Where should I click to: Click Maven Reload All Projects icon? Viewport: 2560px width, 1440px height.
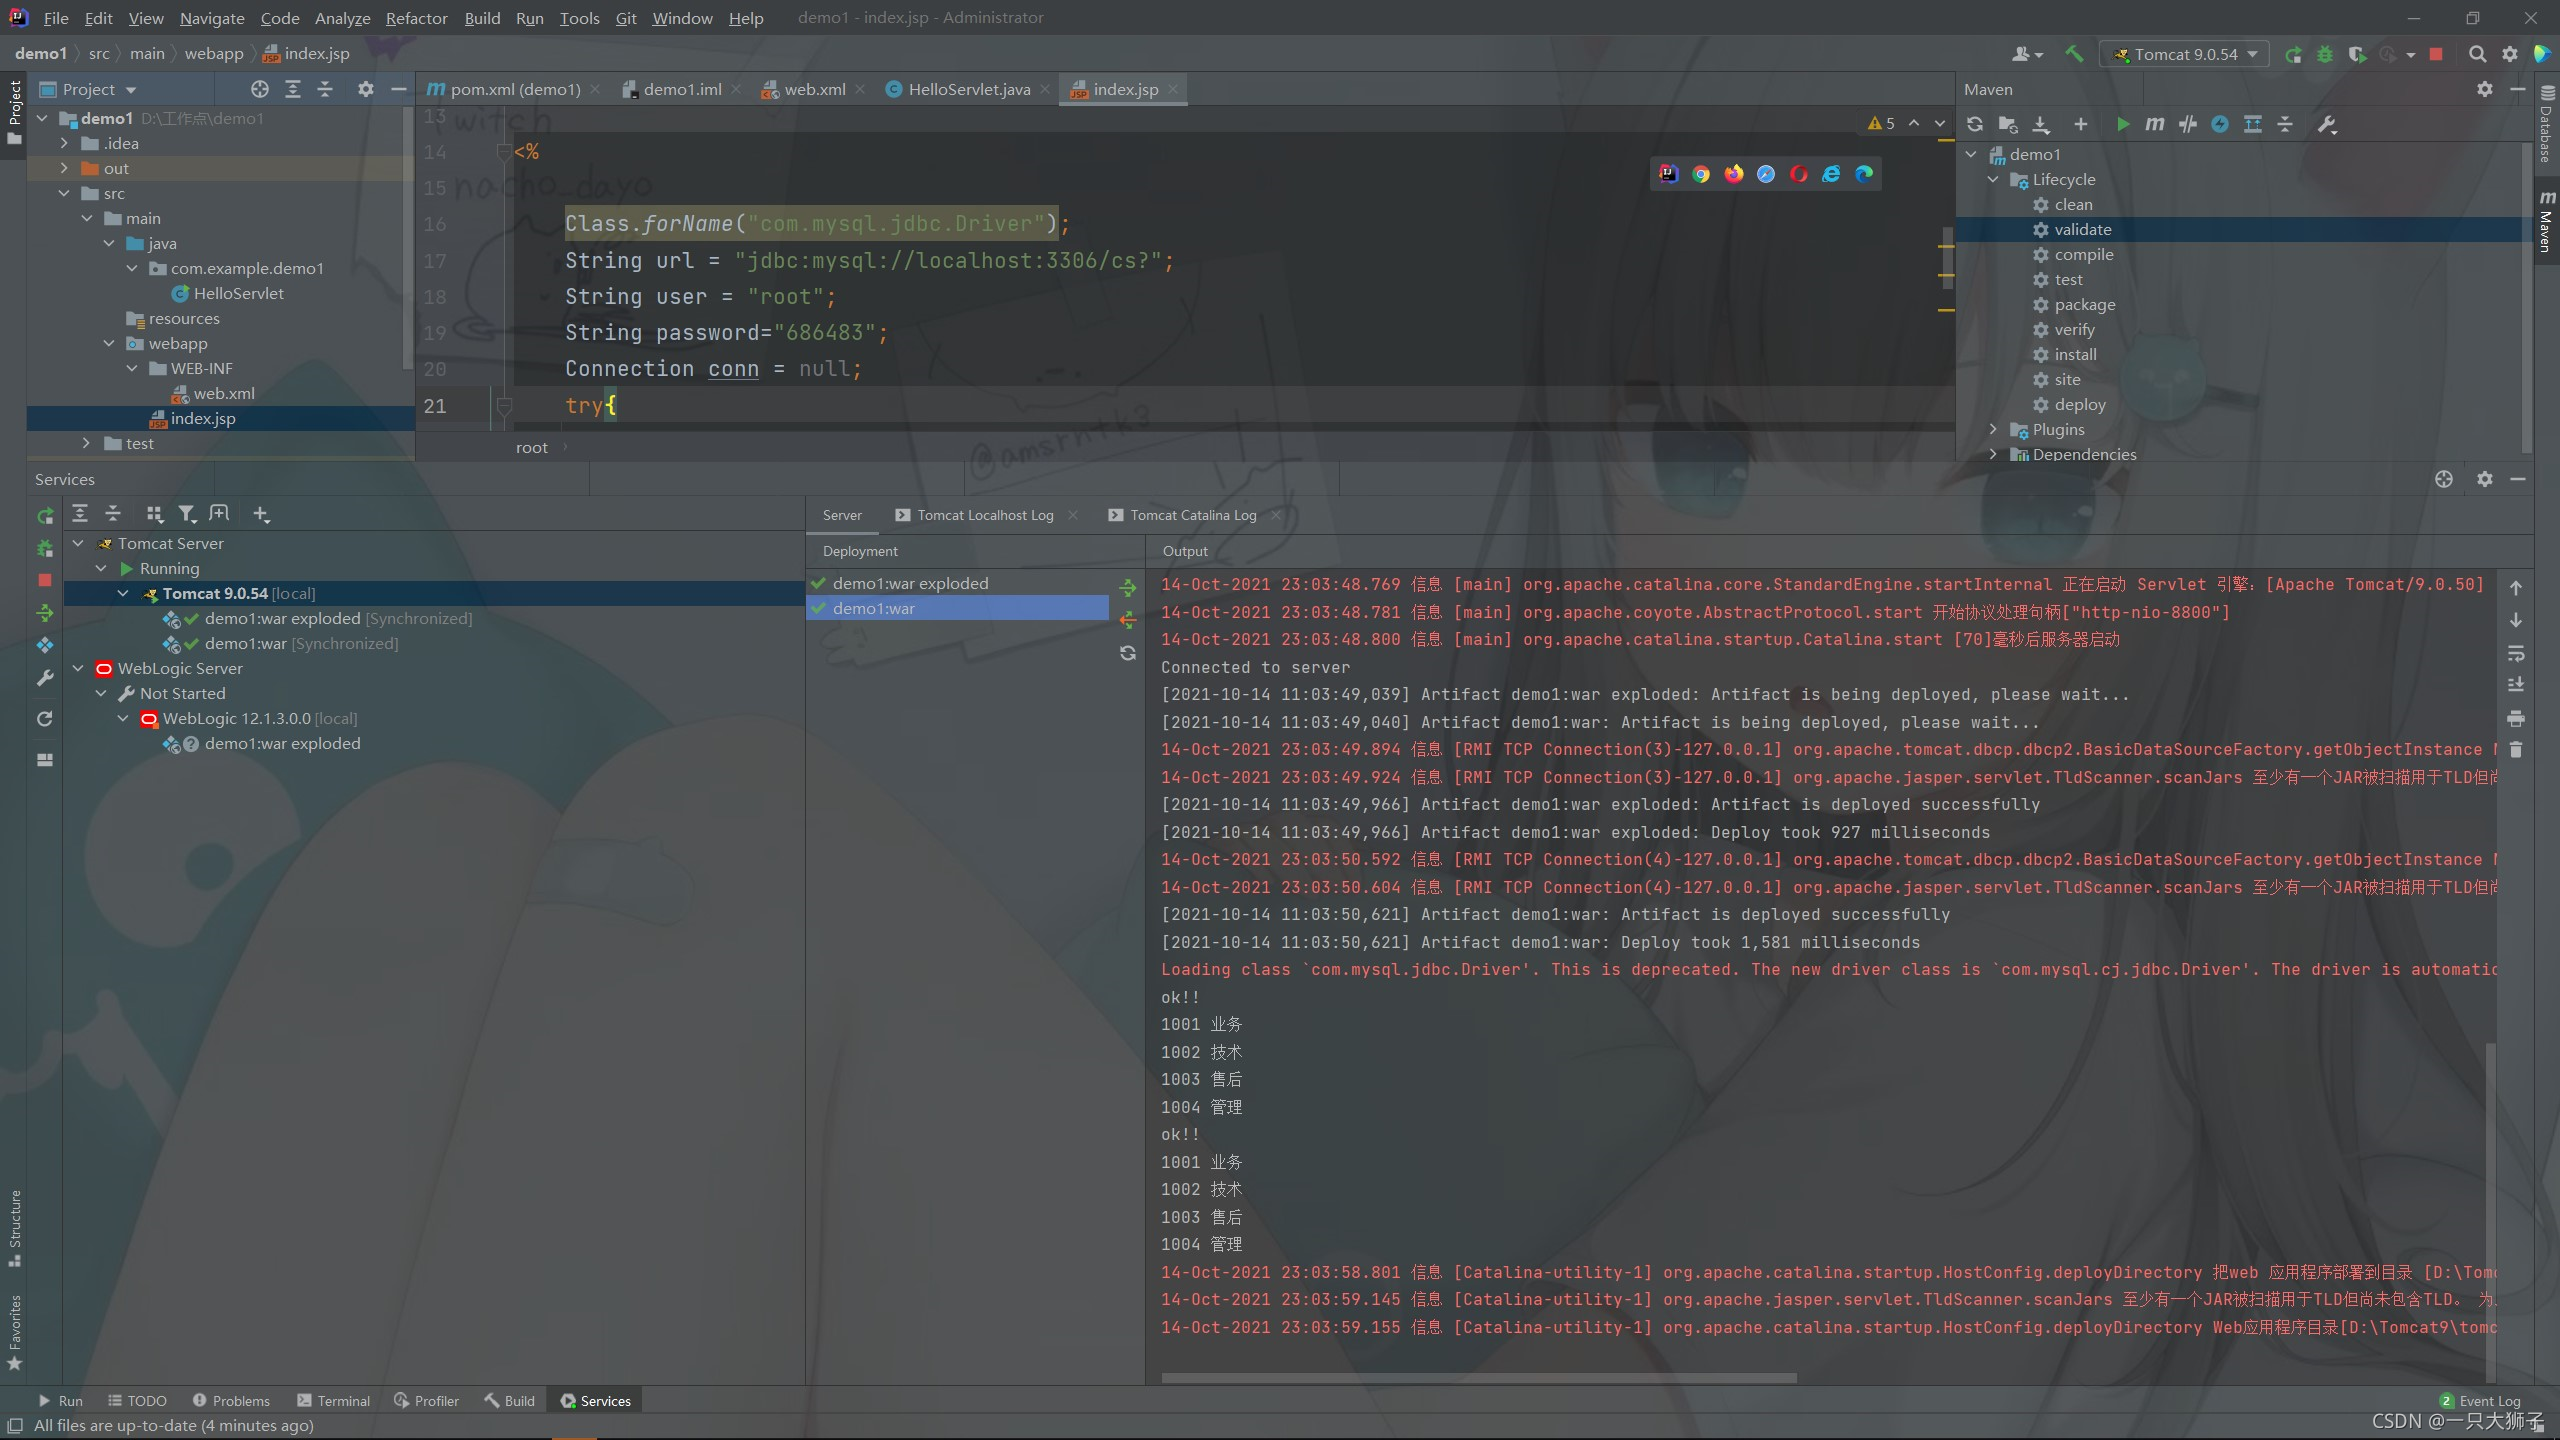pyautogui.click(x=1975, y=124)
